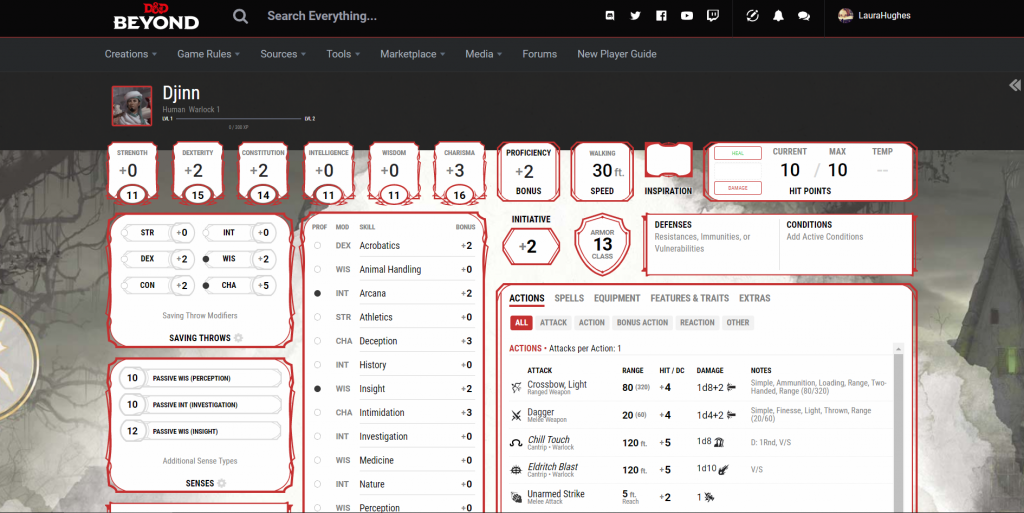Toggle Acrobatics proficiency circle
The image size is (1024, 513).
pos(318,245)
